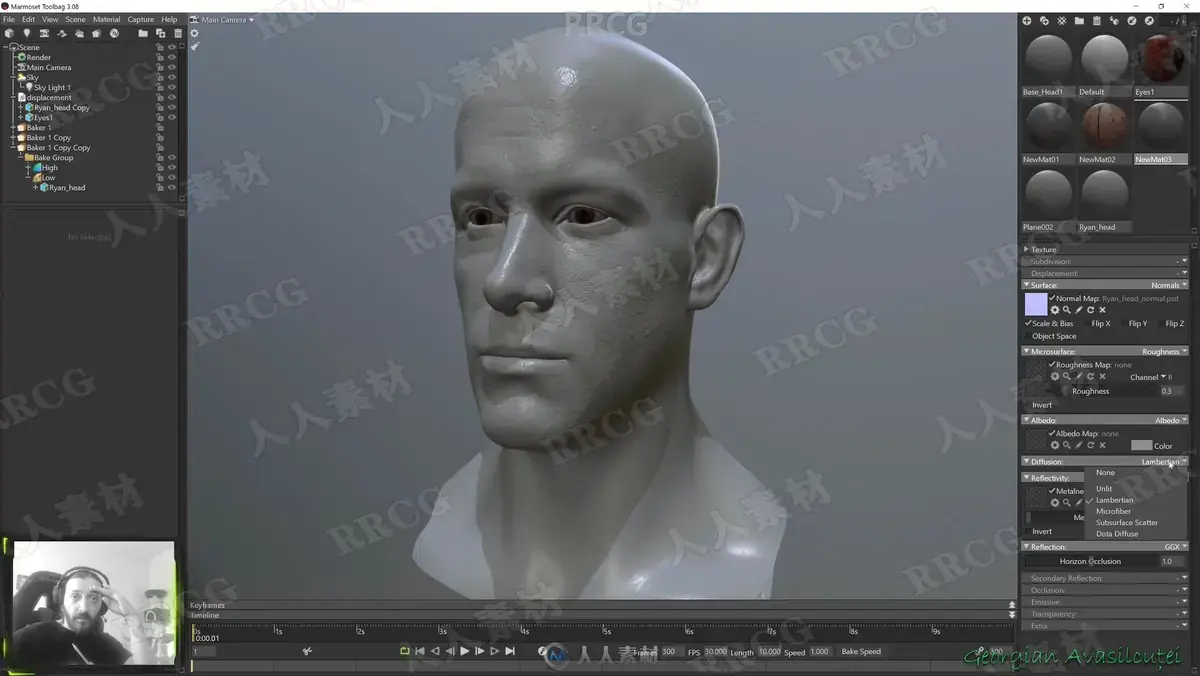Enable the Object Space checkbox
Screen dimensions: 1200x676
[1028, 336]
